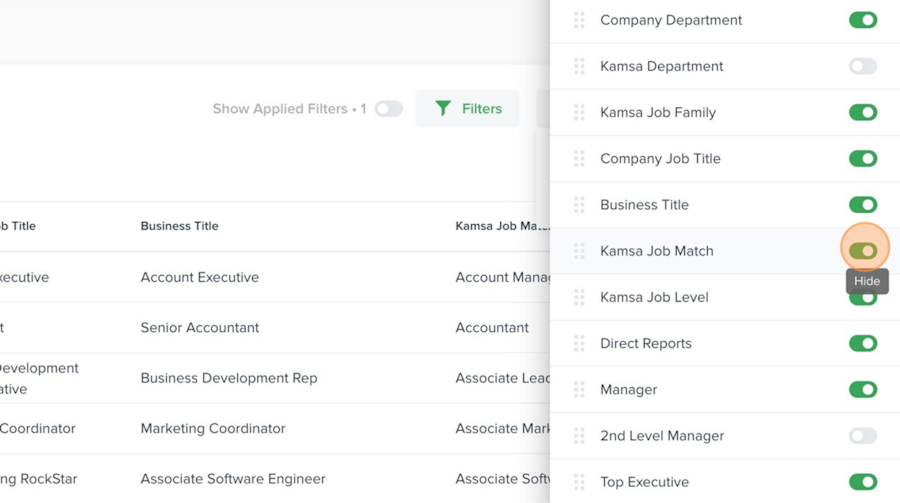Image resolution: width=900 pixels, height=503 pixels.
Task: Click the drag handle next to Kamsa Job Family
Action: pos(579,112)
